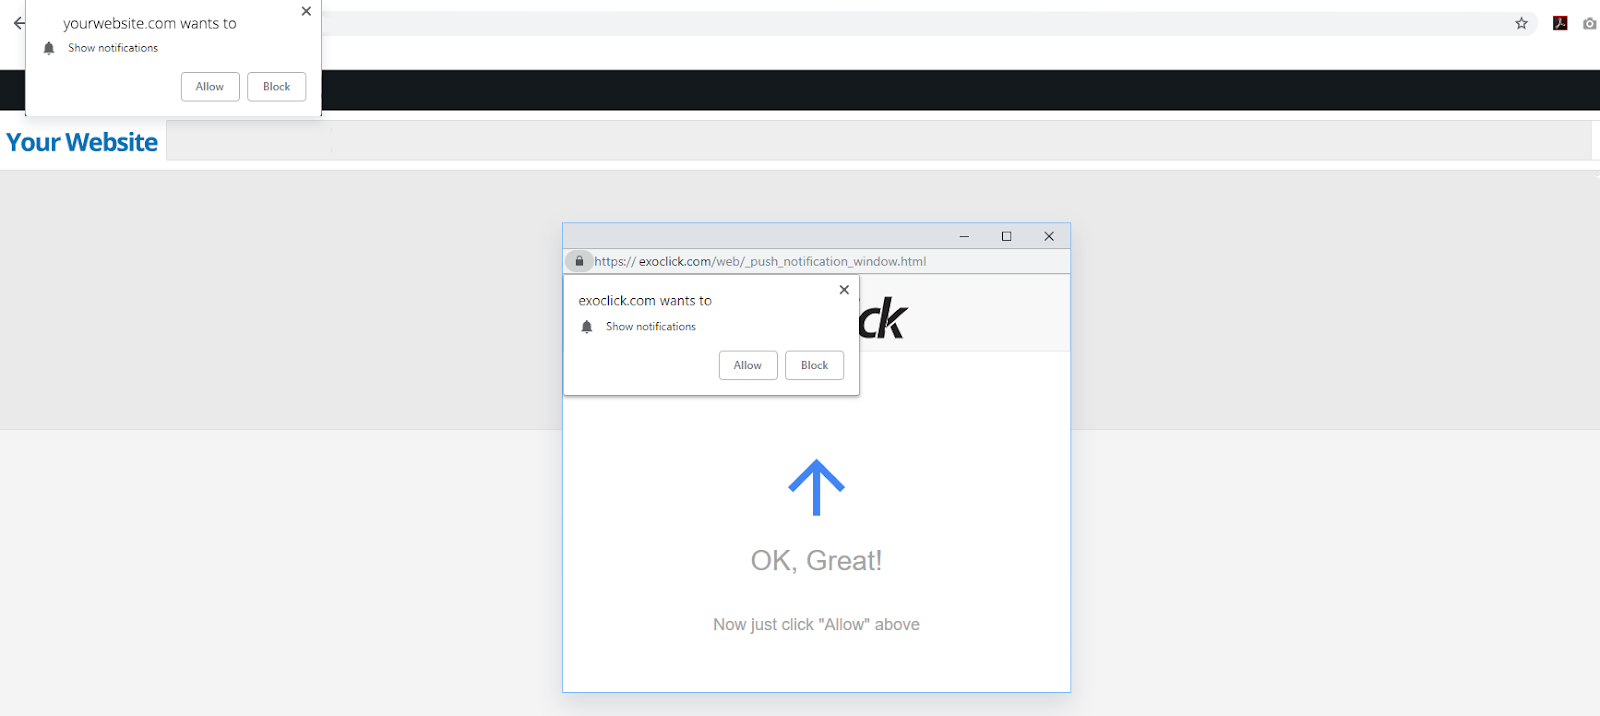Select the exoclick.com URL in popup
Image resolution: width=1600 pixels, height=716 pixels.
tap(760, 262)
